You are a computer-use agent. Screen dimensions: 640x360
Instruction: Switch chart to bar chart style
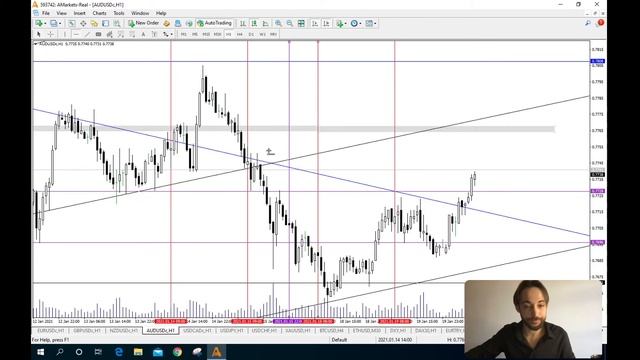[243, 23]
